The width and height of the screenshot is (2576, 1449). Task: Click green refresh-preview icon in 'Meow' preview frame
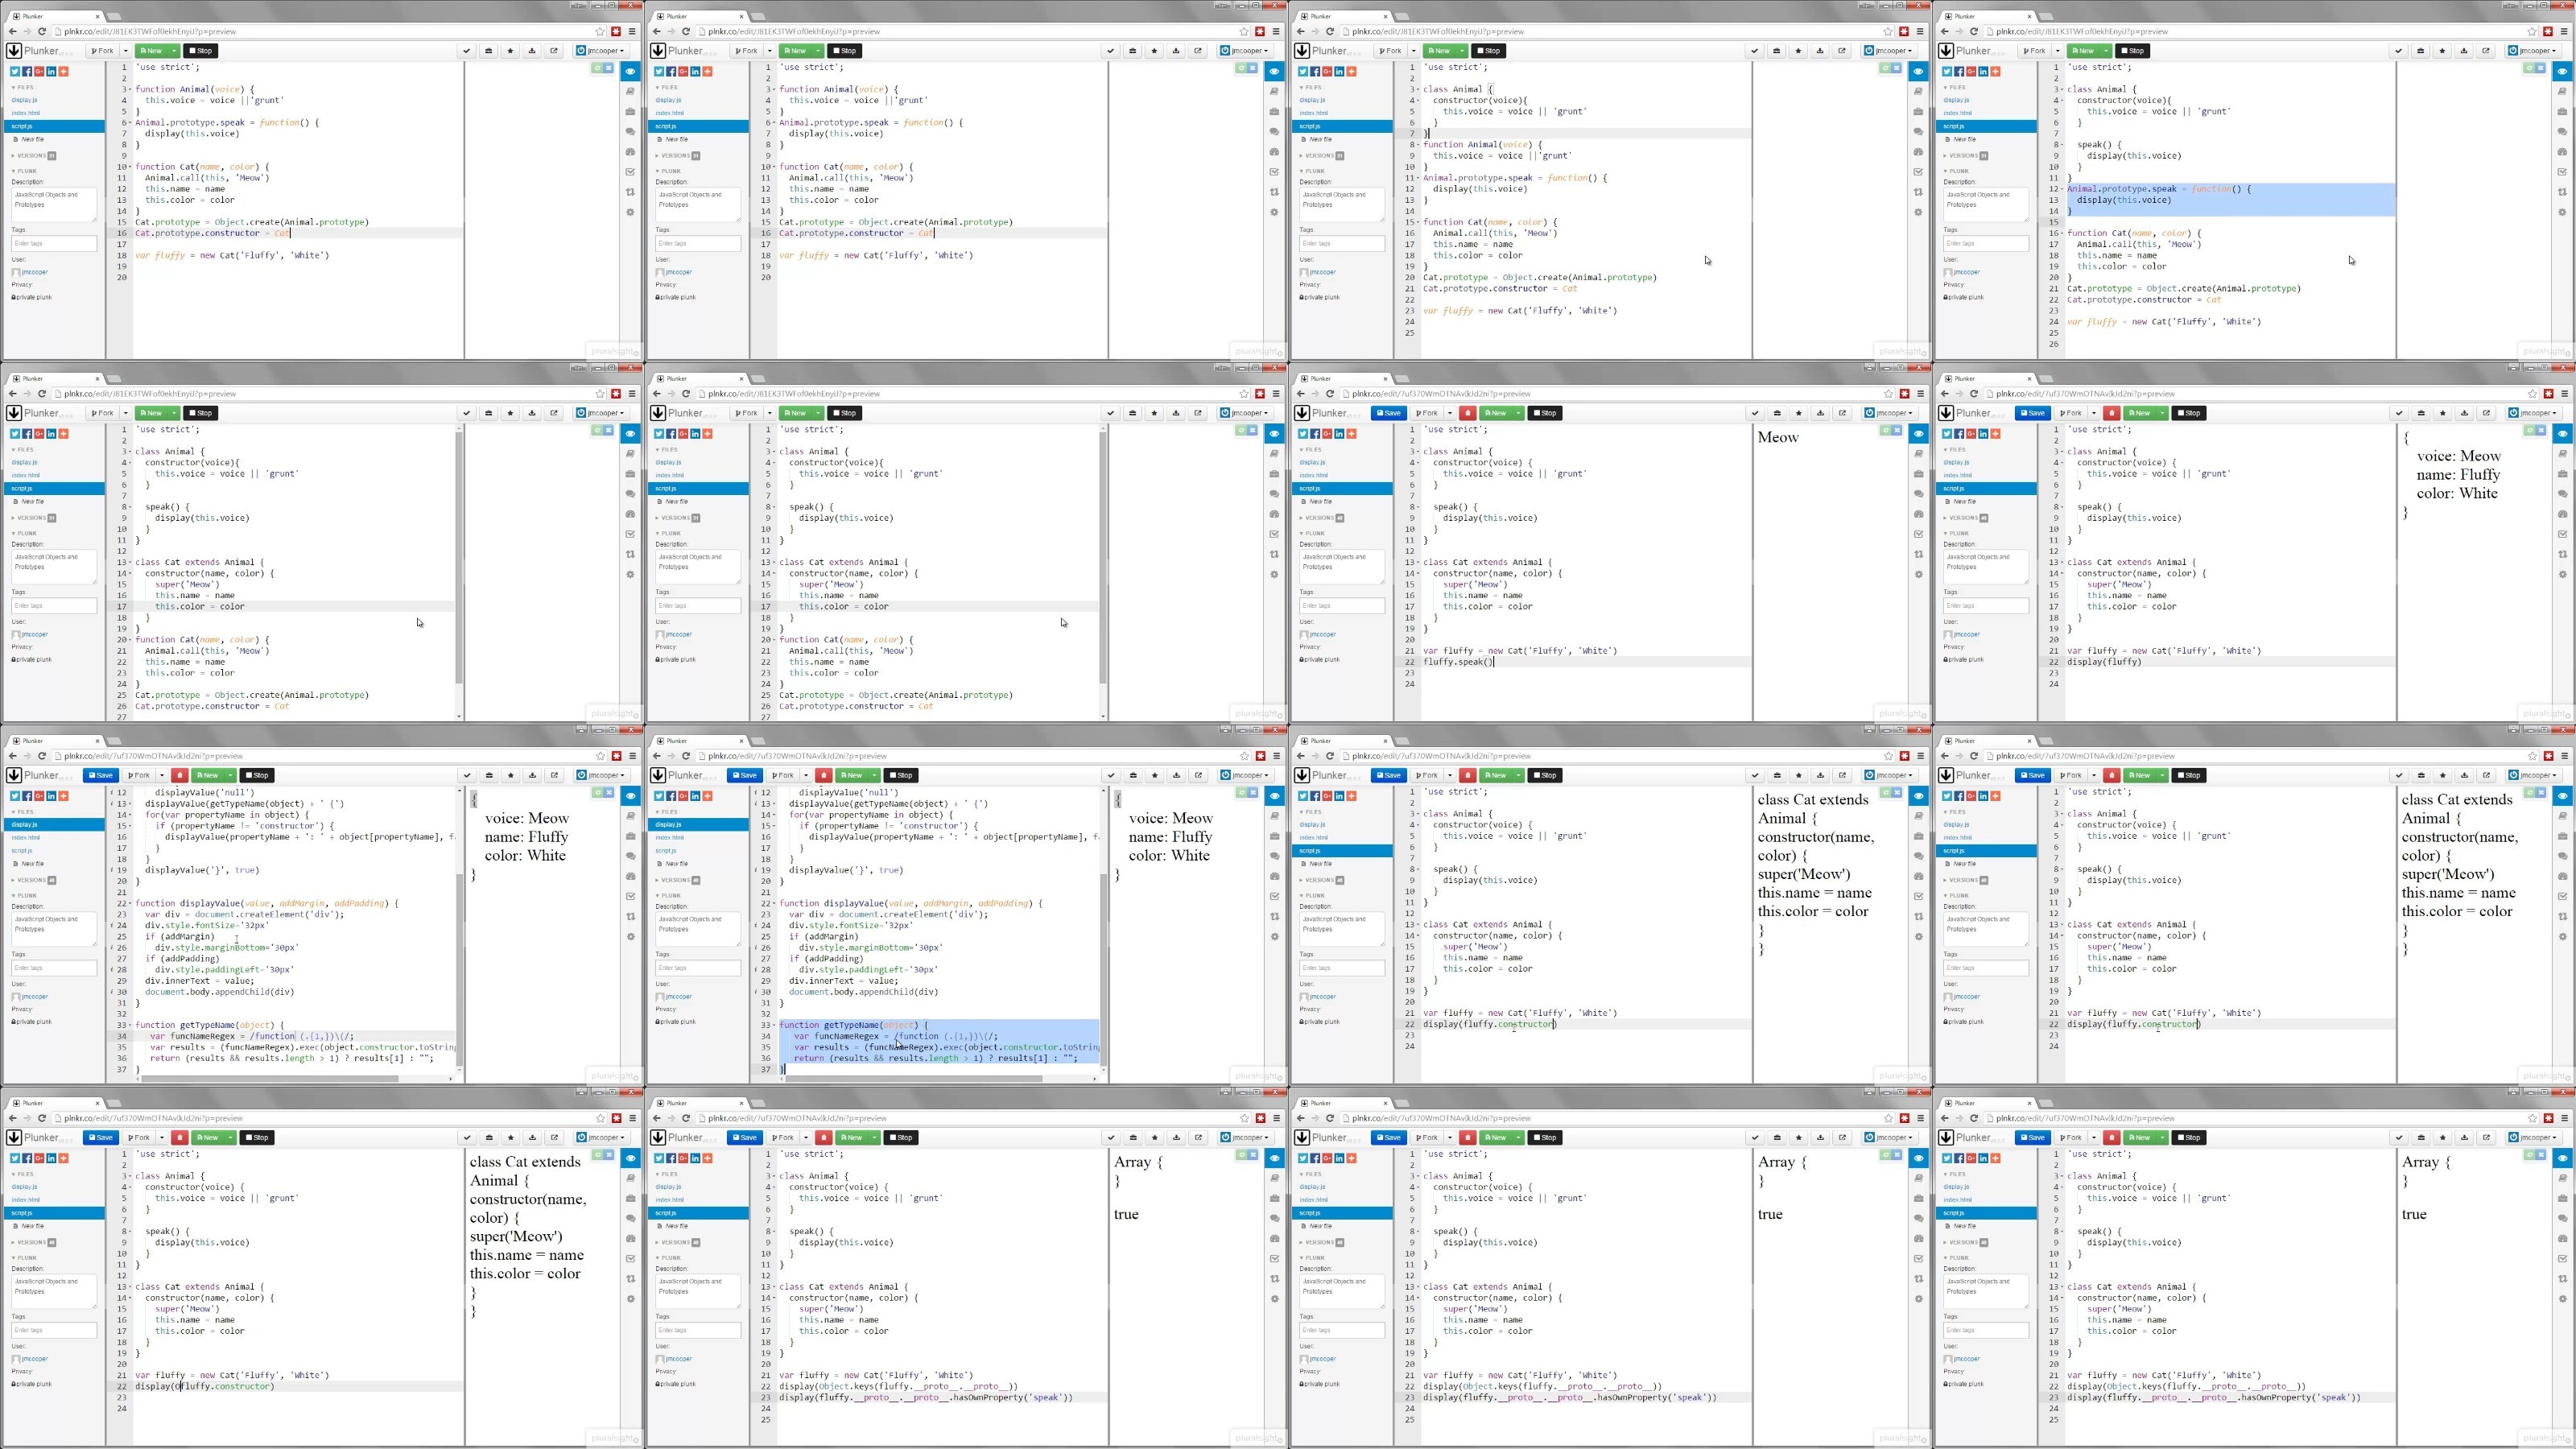pyautogui.click(x=1885, y=431)
